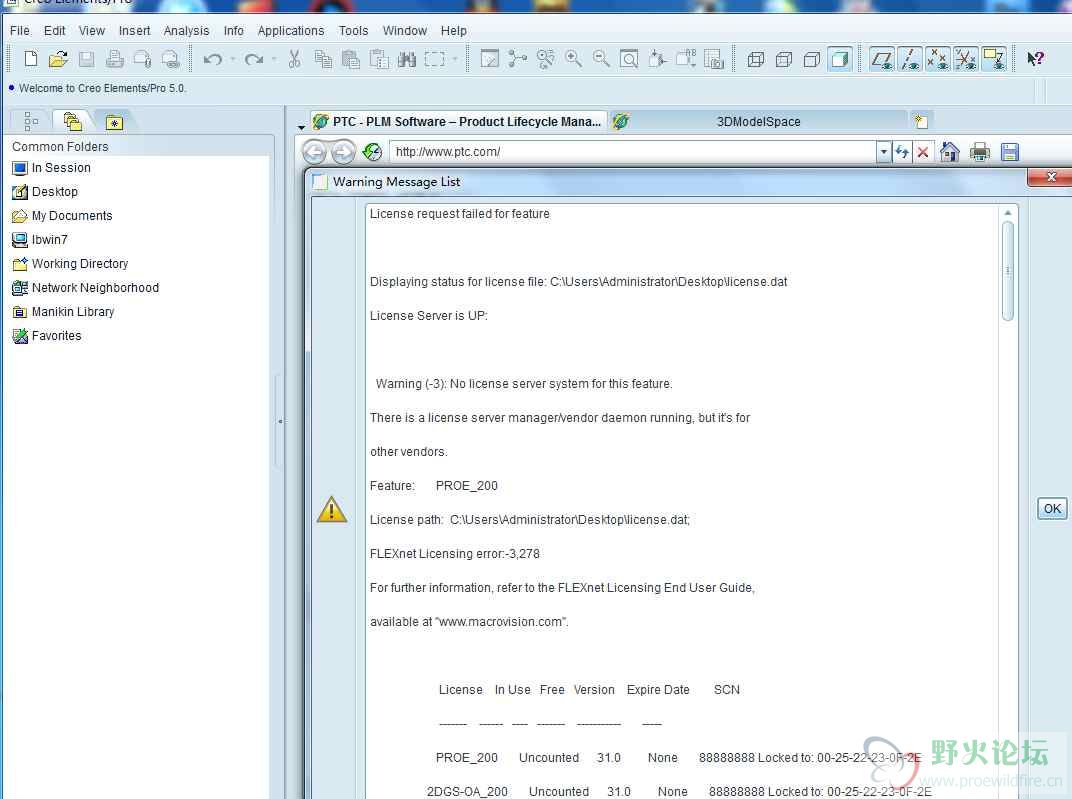Click the Redo arrow icon
Image resolution: width=1072 pixels, height=799 pixels.
point(254,59)
